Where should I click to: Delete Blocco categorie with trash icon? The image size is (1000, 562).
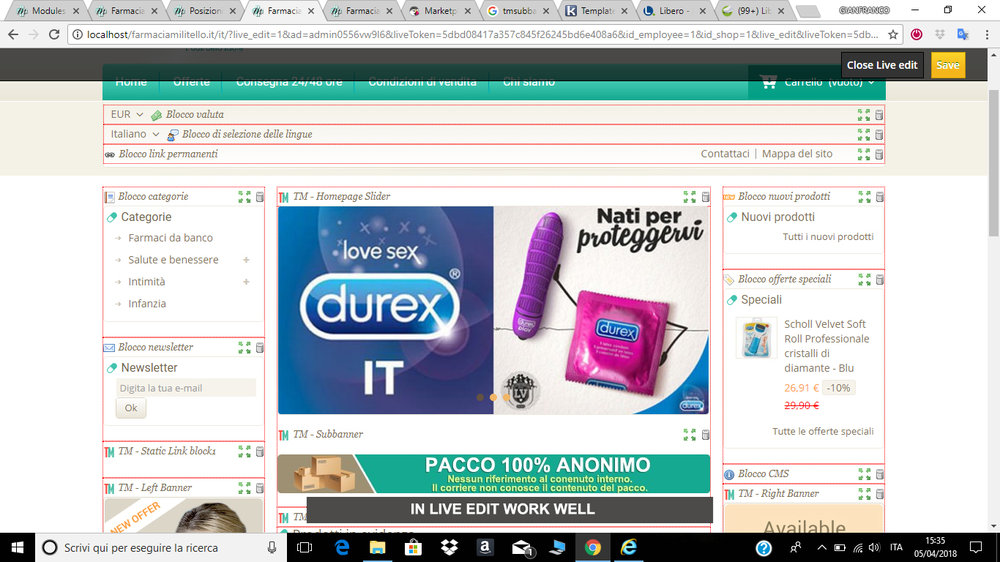(260, 197)
